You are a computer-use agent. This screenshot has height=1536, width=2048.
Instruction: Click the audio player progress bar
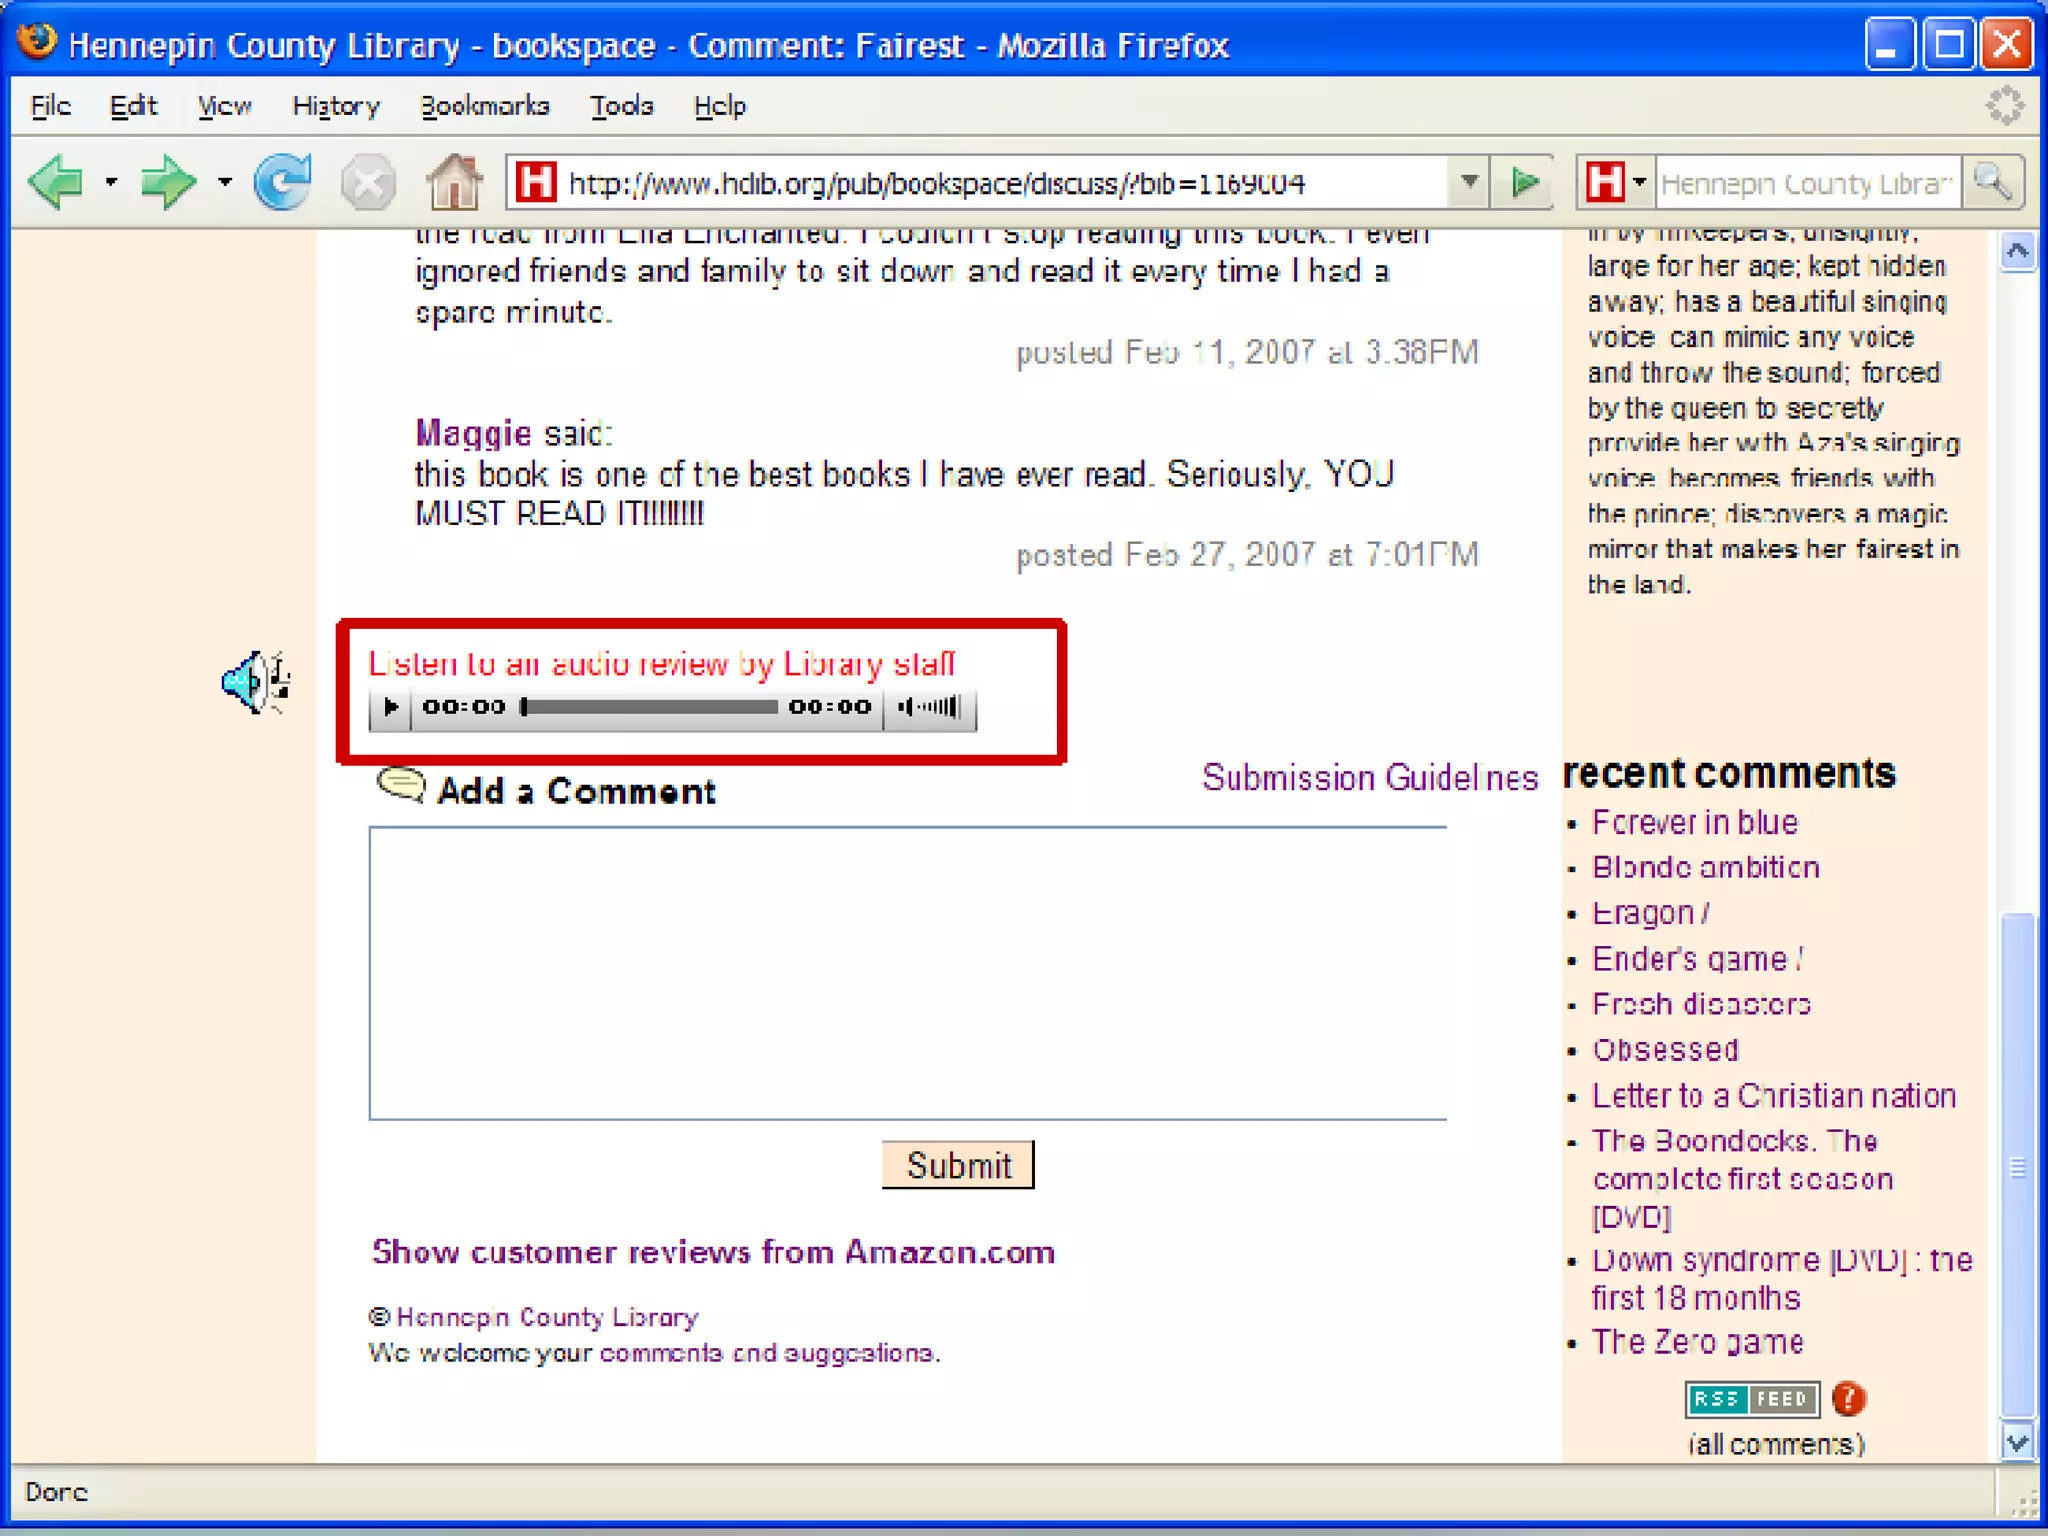pos(650,707)
